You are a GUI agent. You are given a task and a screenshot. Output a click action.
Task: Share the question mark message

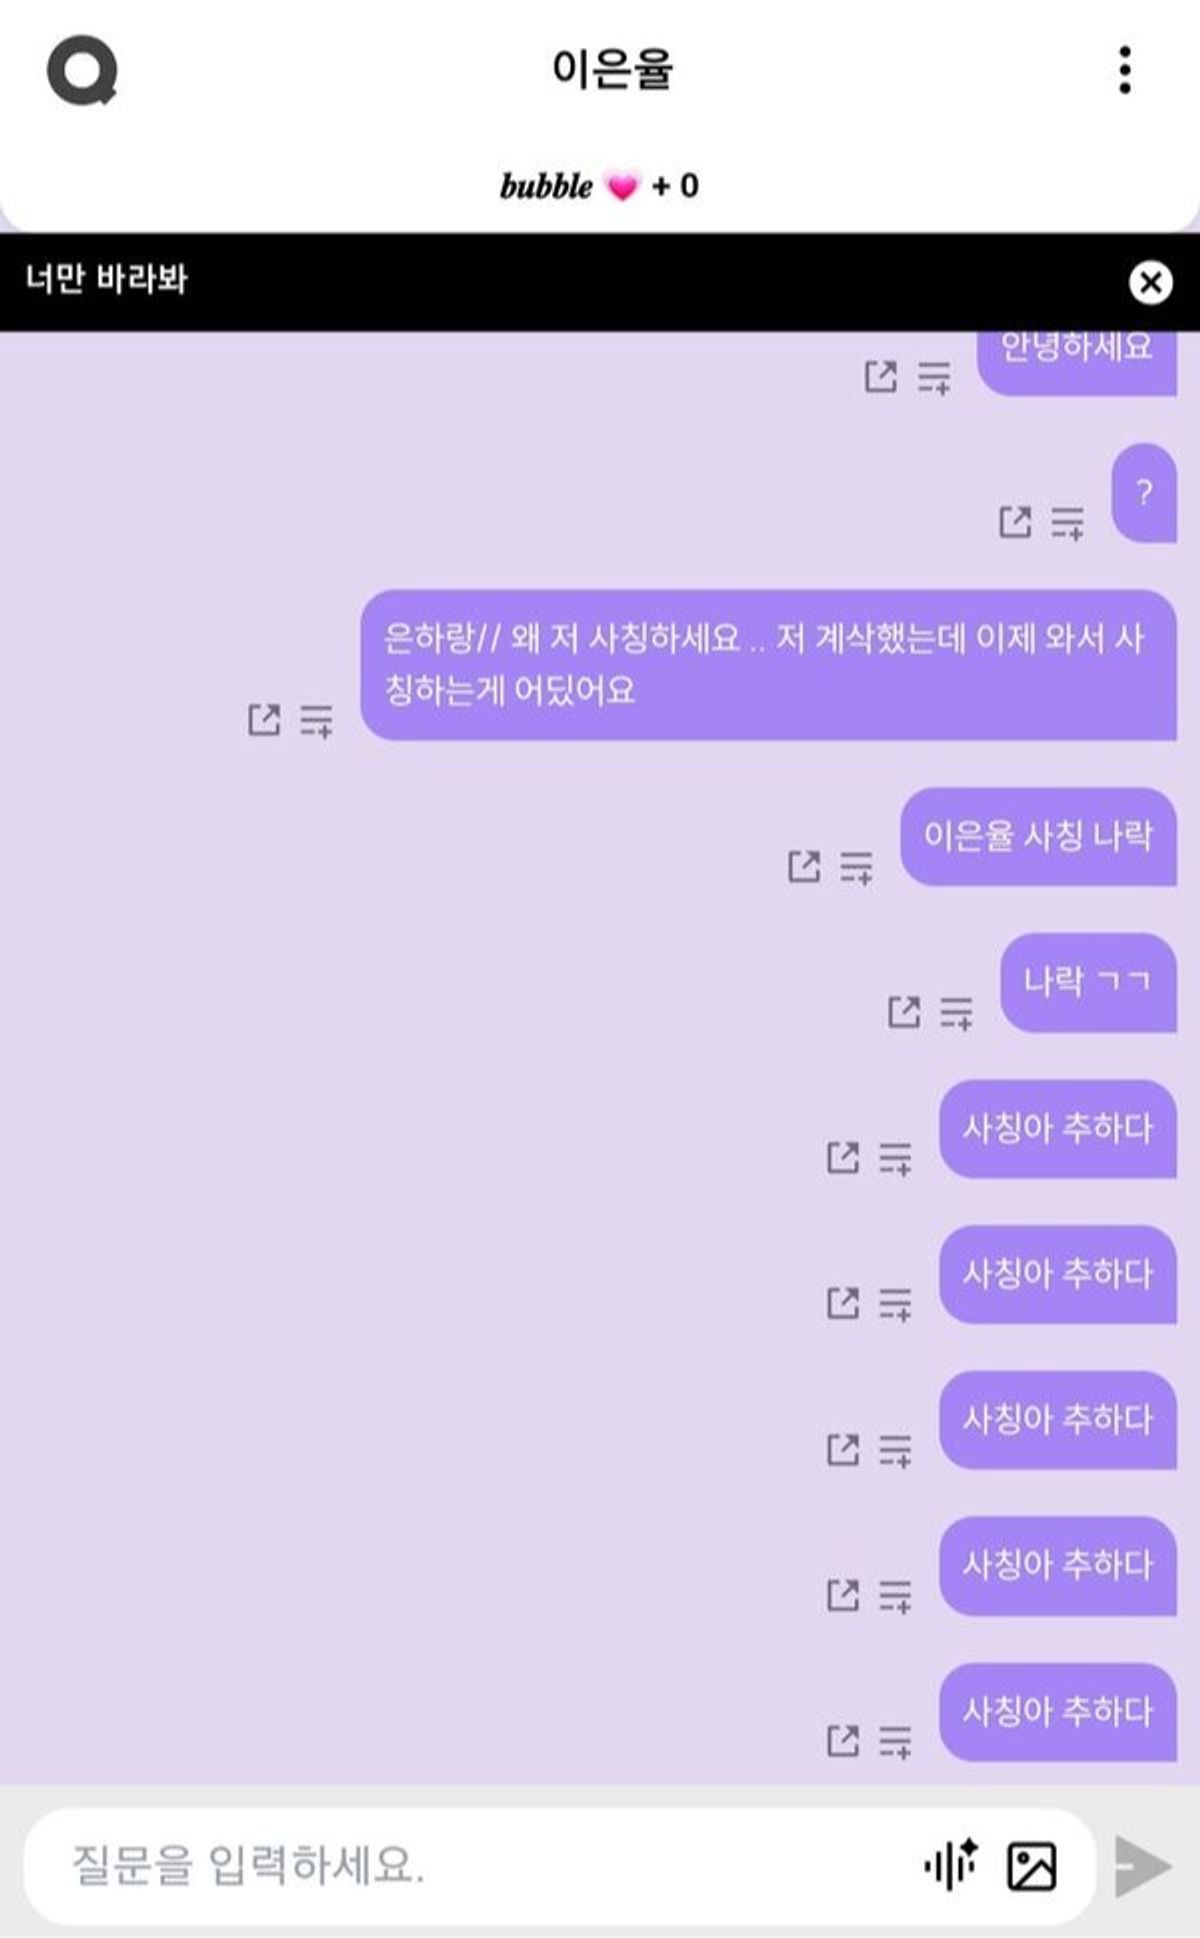point(1015,522)
